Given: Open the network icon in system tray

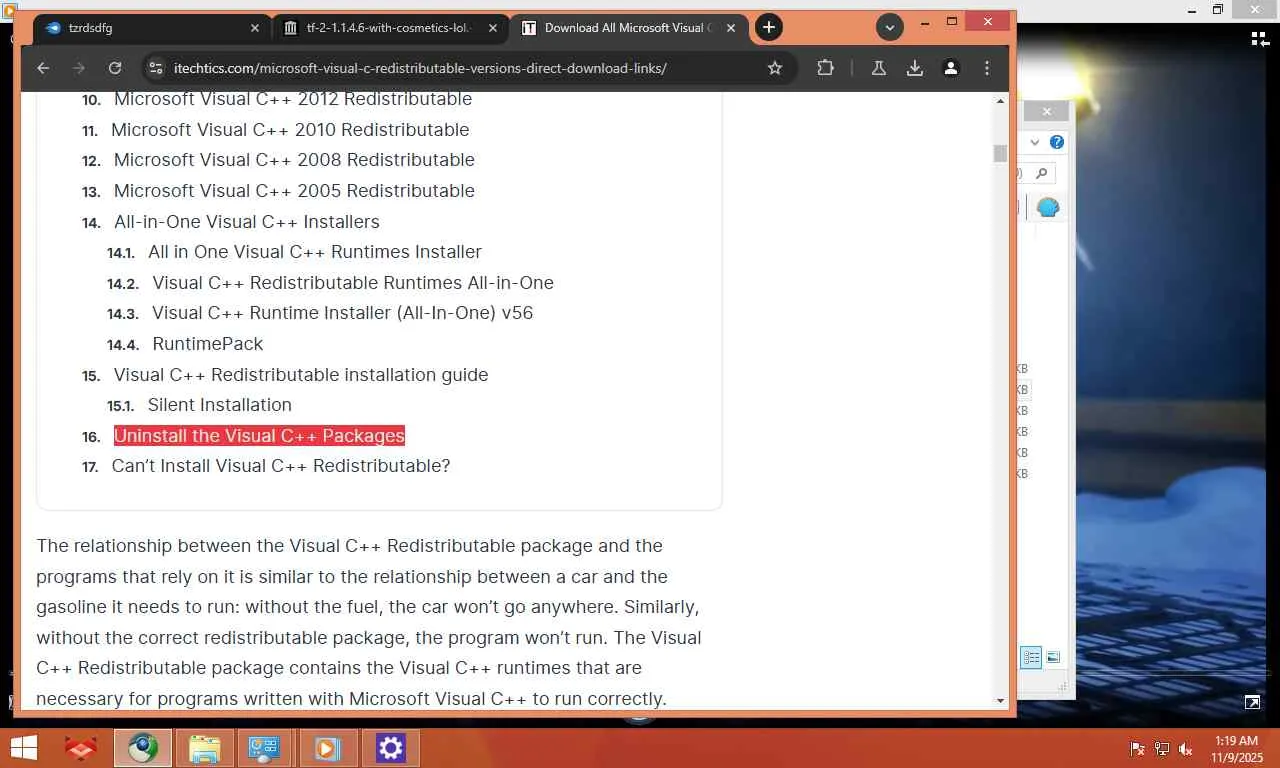Looking at the screenshot, I should click(1162, 749).
